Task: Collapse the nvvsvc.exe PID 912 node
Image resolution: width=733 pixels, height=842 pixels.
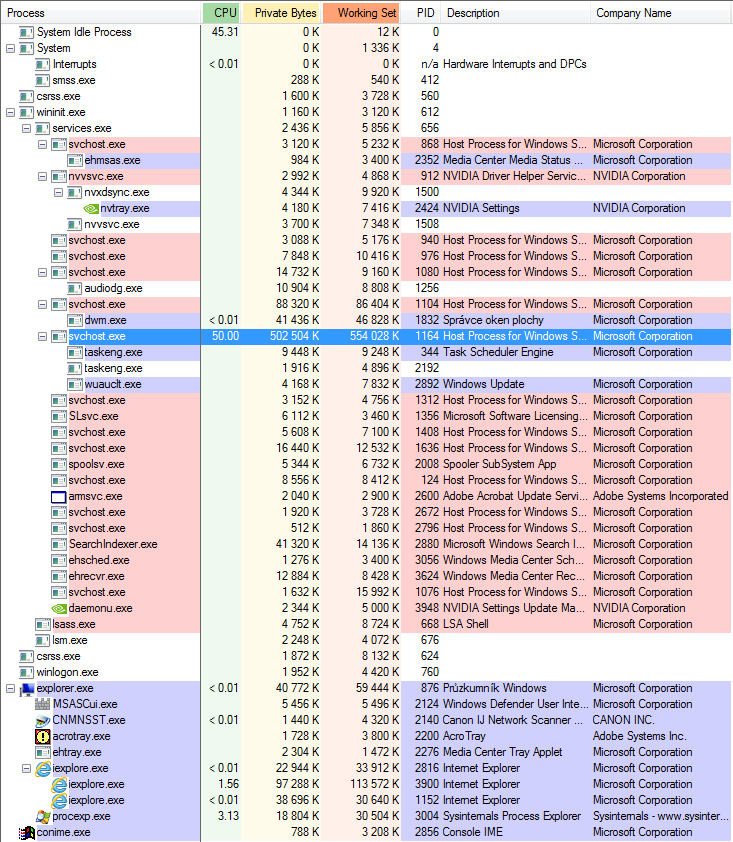Action: [42, 176]
